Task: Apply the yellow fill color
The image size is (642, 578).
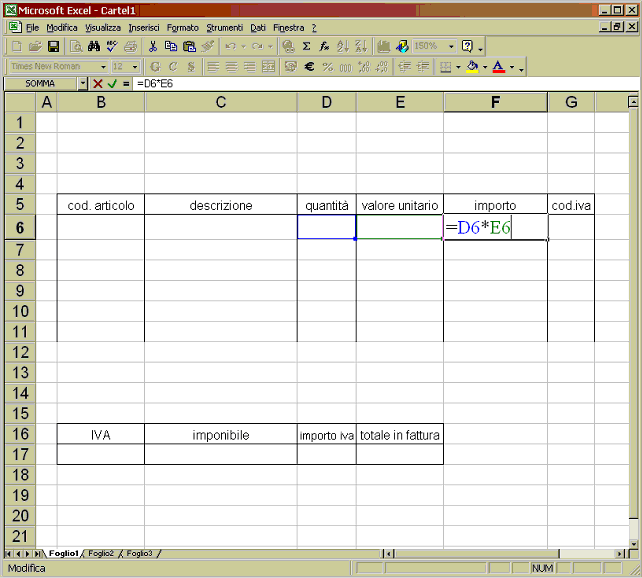Action: tap(472, 67)
